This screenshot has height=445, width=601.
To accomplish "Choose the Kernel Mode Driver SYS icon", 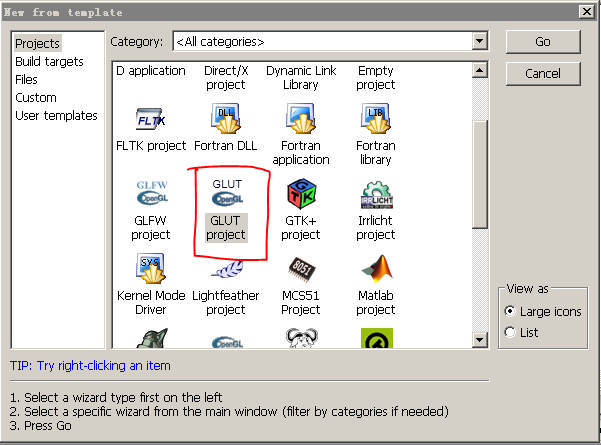I will 151,268.
